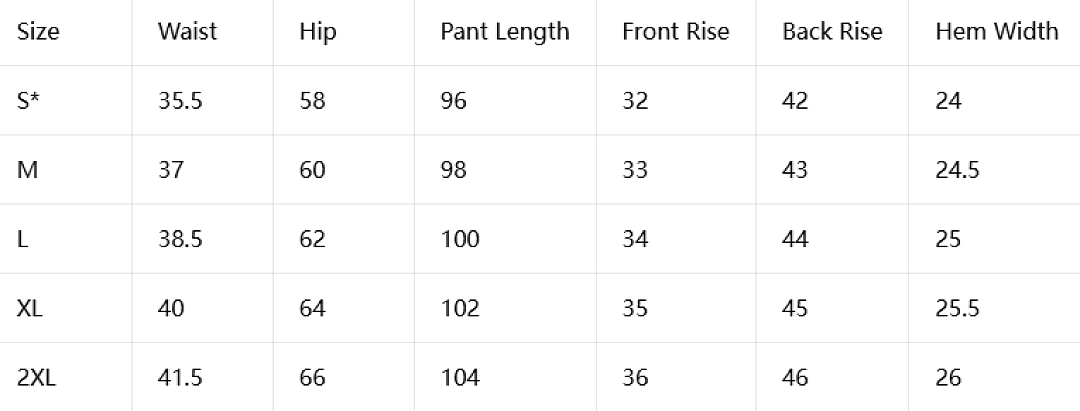Select the Back Rise column header
Image resolution: width=1080 pixels, height=411 pixels.
pyautogui.click(x=832, y=31)
